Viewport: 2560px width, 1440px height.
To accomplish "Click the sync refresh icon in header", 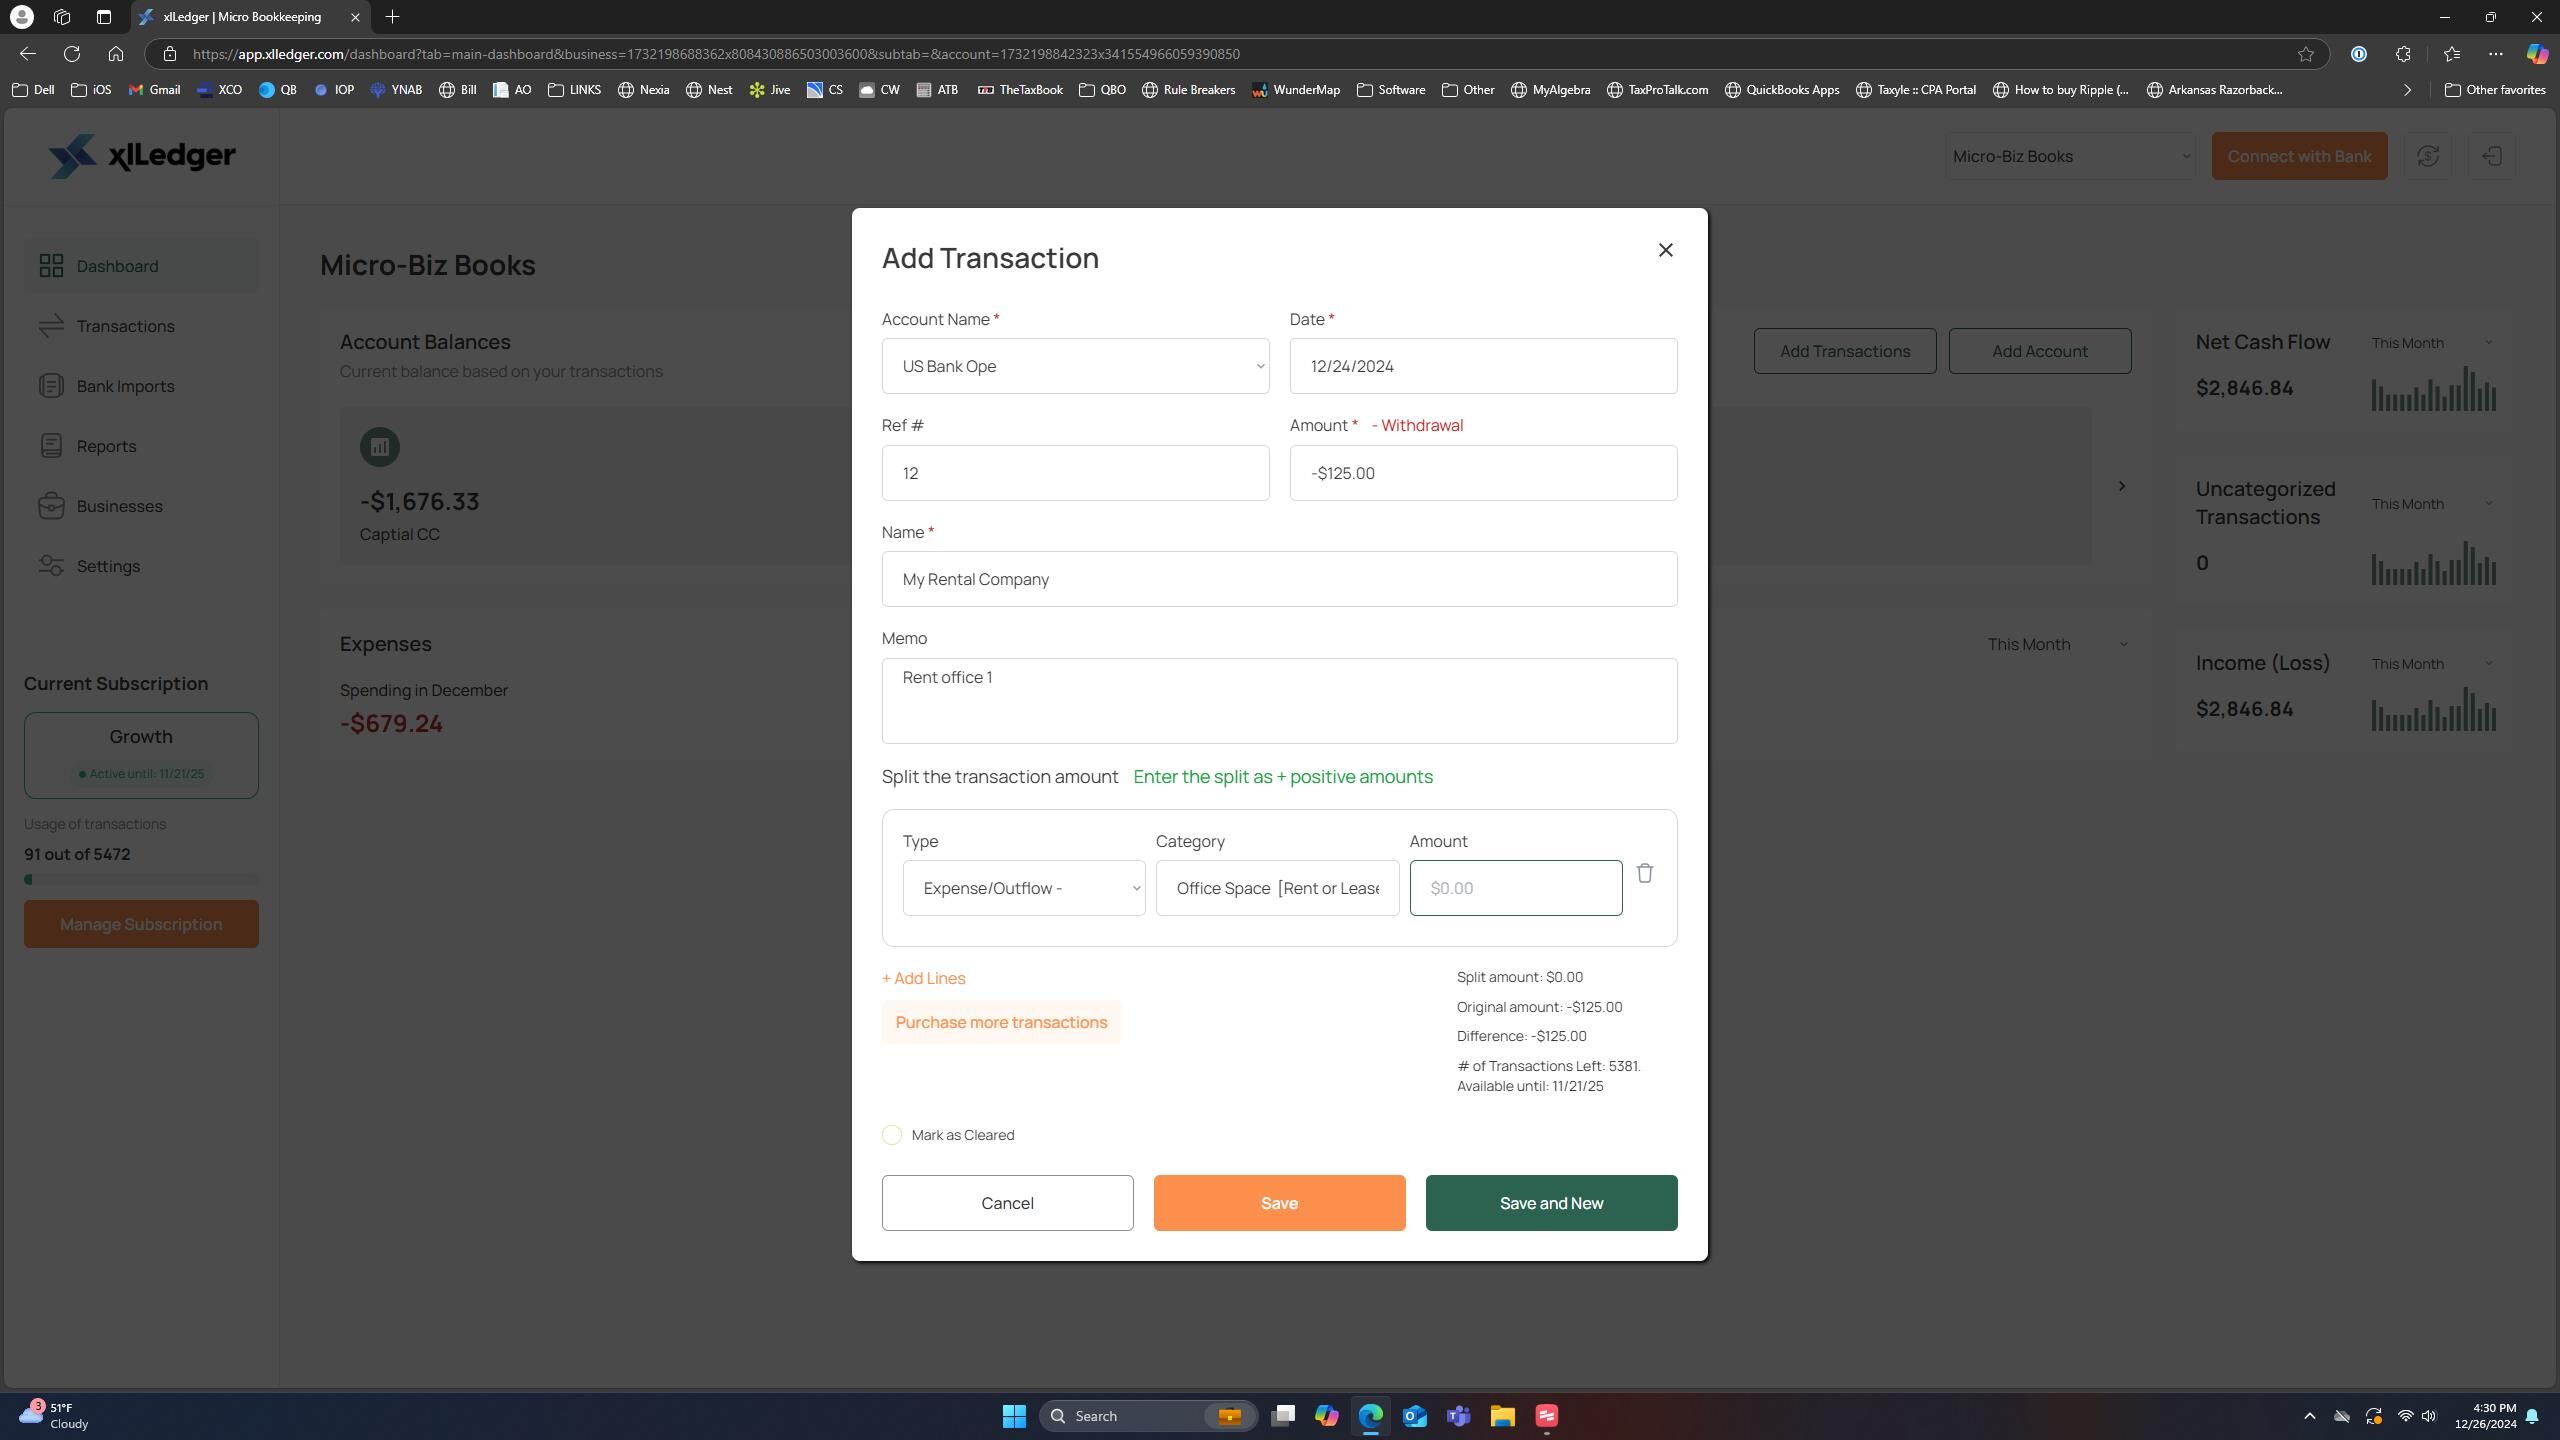I will point(2427,156).
